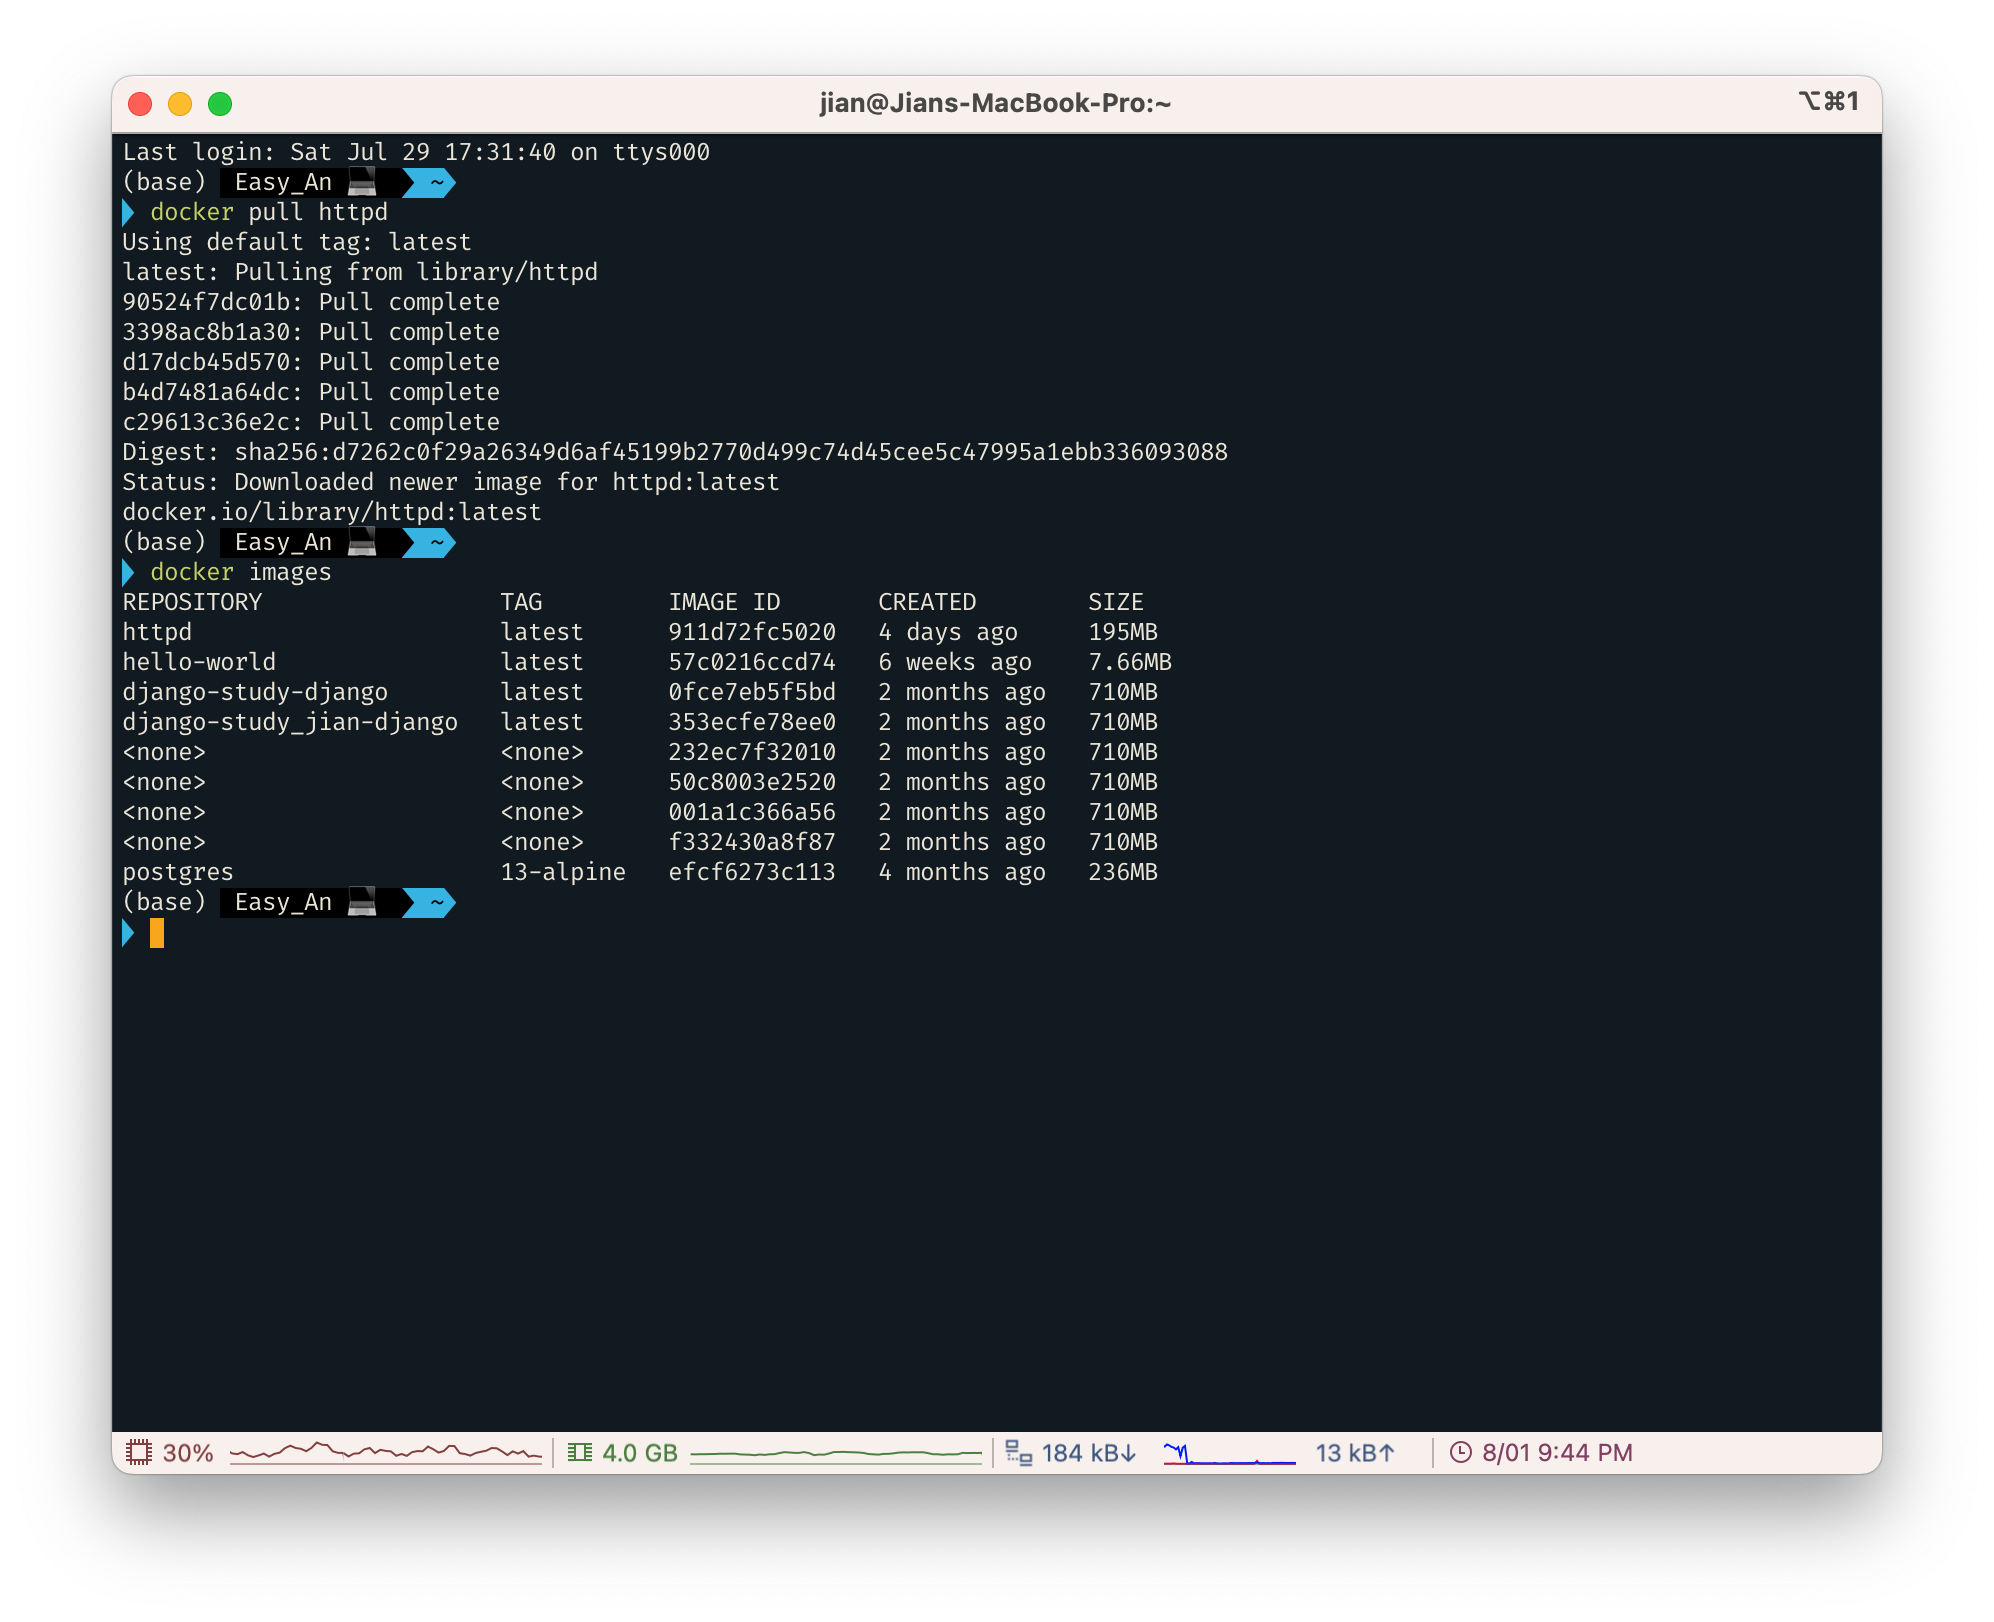
Task: Click the sha256 digest line
Action: [675, 452]
